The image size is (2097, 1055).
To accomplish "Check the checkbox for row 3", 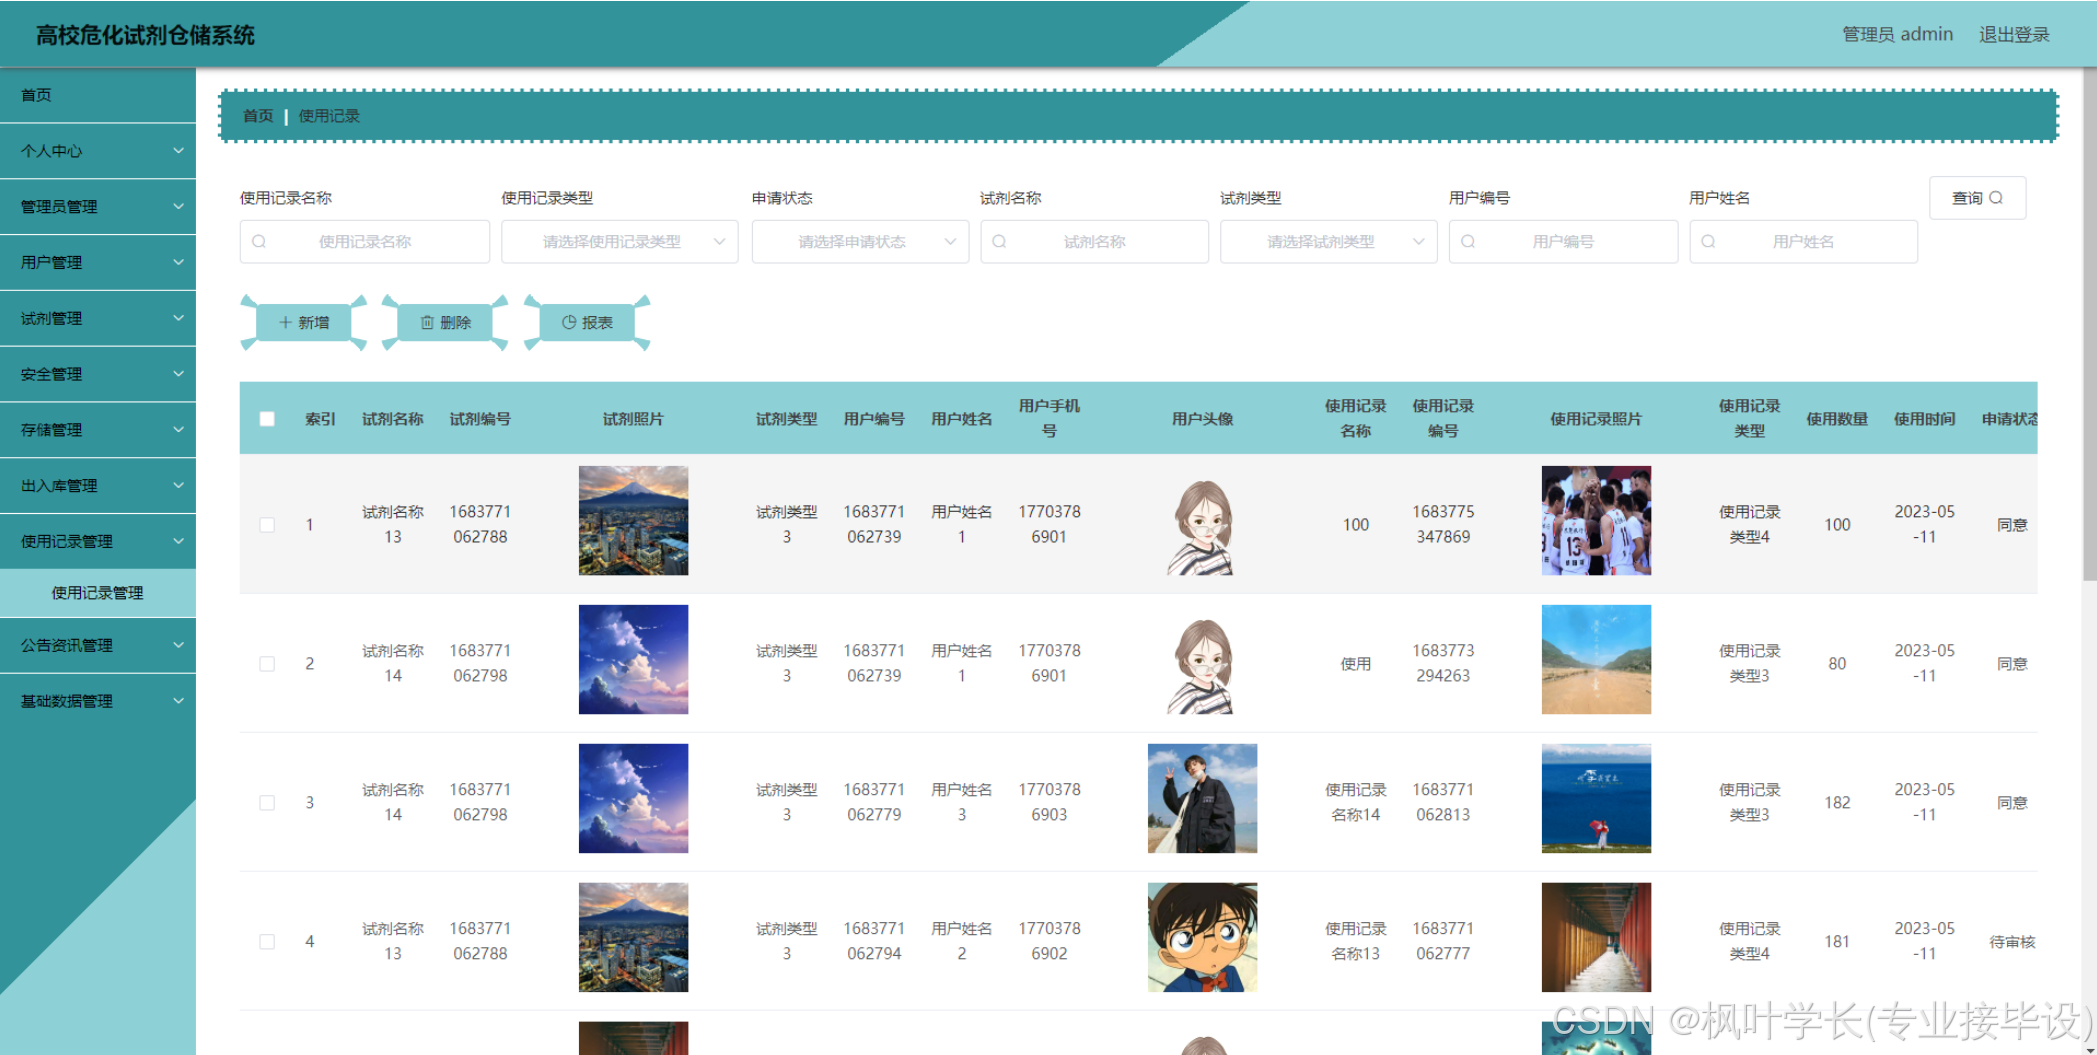I will [x=267, y=803].
